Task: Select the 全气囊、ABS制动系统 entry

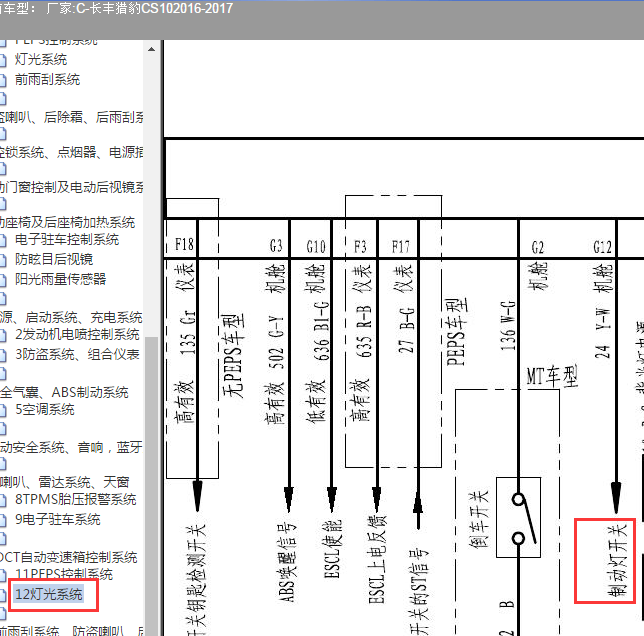Action: click(64, 392)
